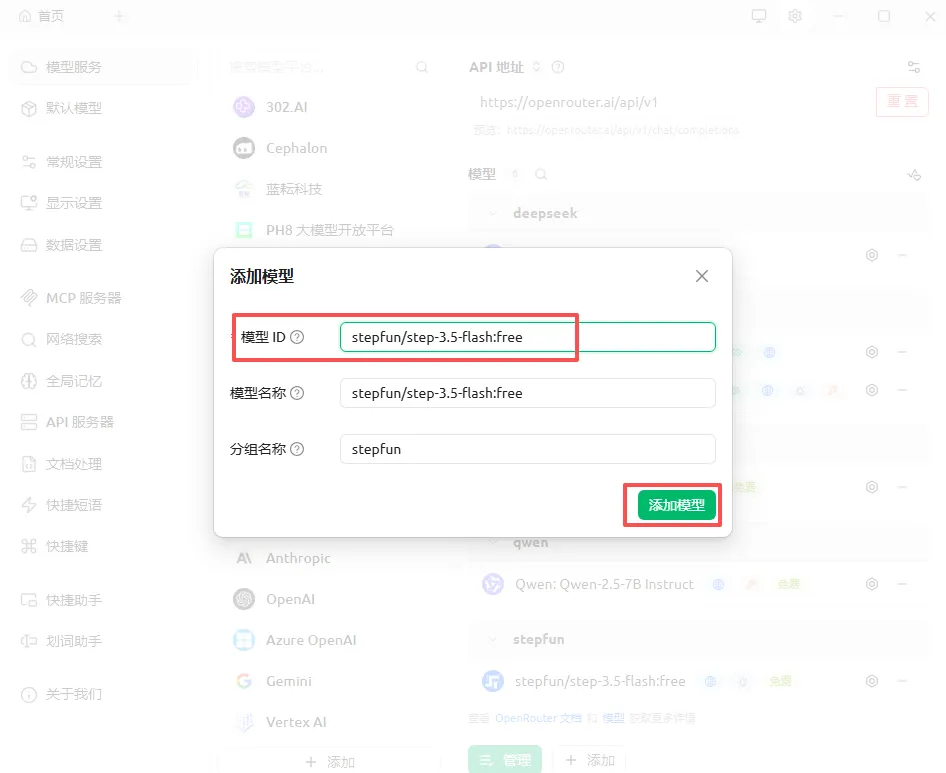The width and height of the screenshot is (946, 773).
Task: Close the 添加模型 dialog
Action: pyautogui.click(x=702, y=276)
